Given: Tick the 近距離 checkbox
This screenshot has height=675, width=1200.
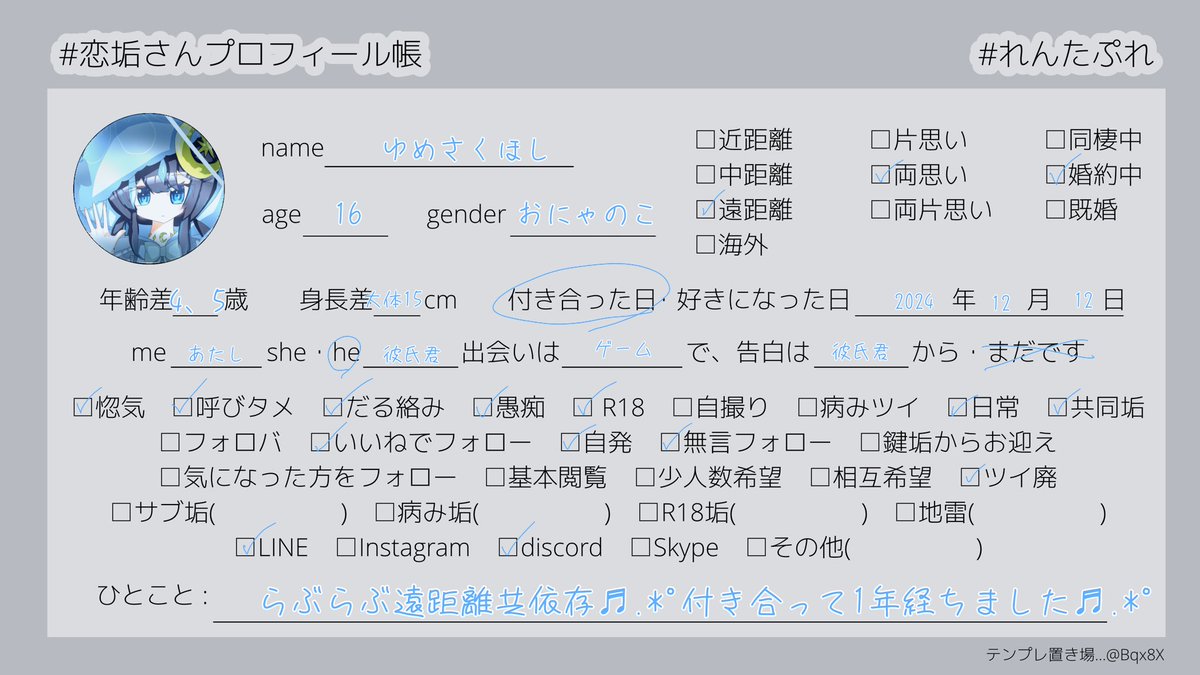Looking at the screenshot, I should pos(705,140).
